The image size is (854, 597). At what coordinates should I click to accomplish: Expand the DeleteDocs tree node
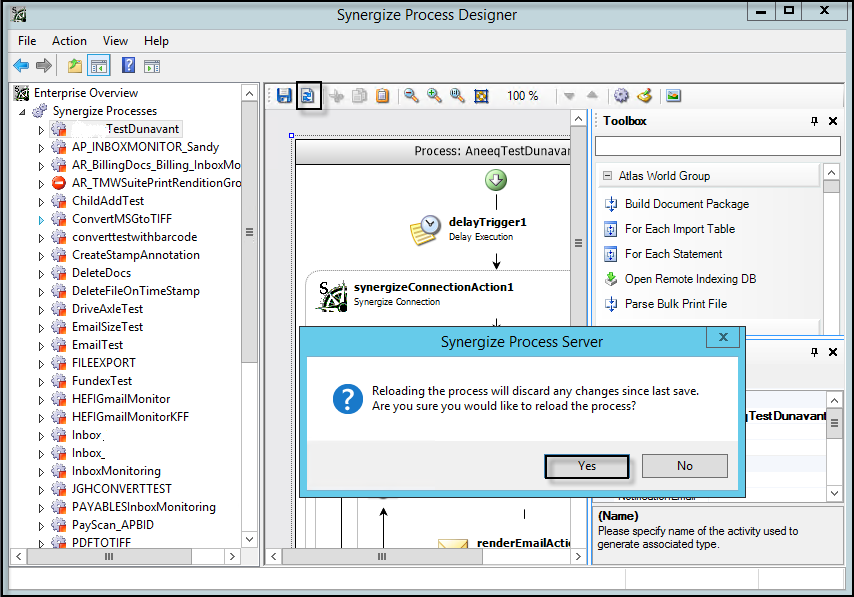coord(41,274)
